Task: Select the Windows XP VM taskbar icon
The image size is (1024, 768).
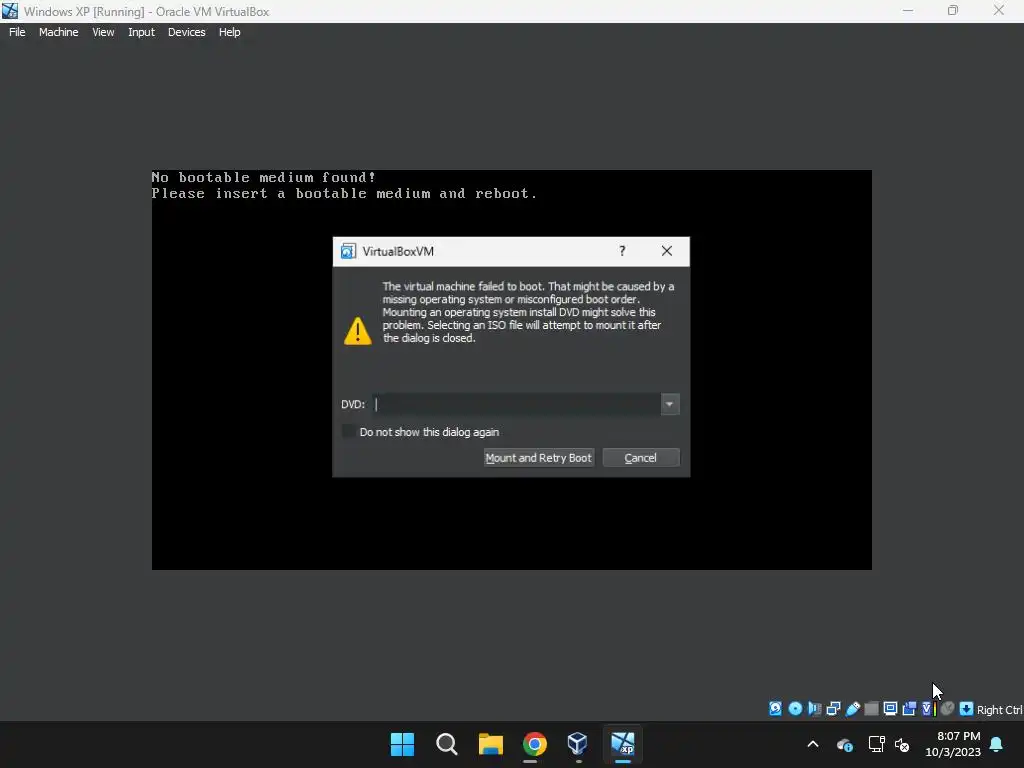Action: point(622,744)
